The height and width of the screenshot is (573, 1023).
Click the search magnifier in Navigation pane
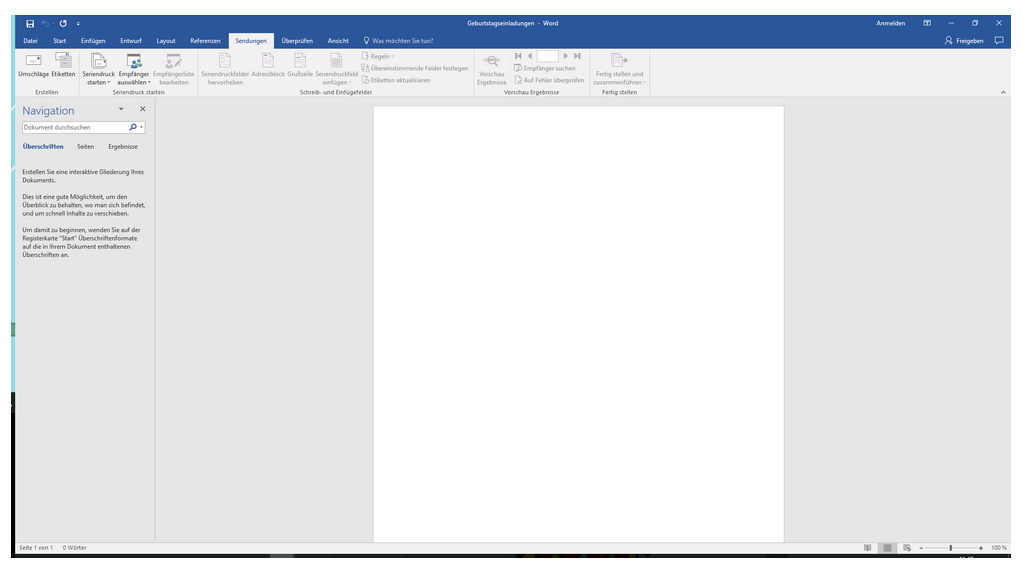134,128
